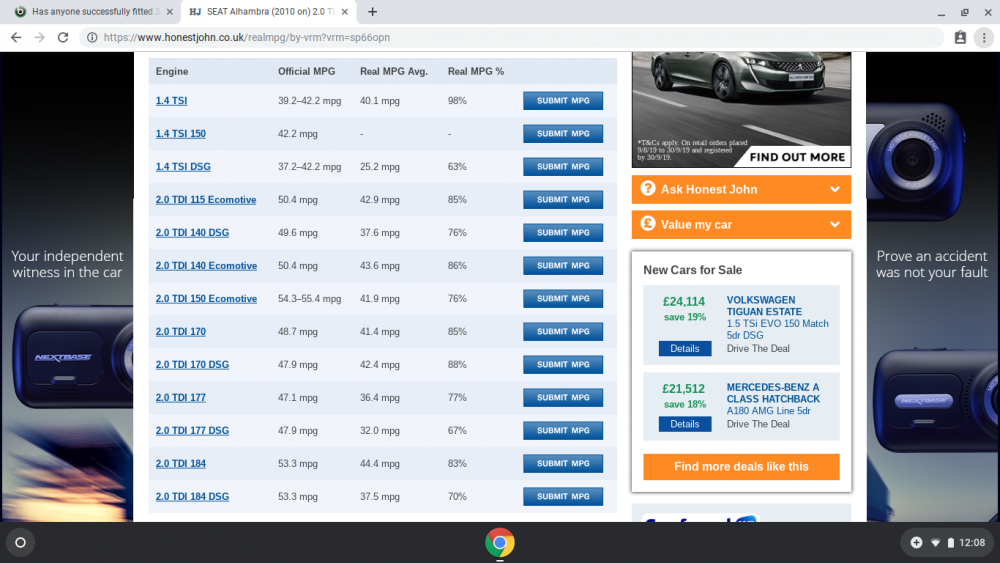Submit MPG for 2.0 TDI 150 Ecomotive
1000x563 pixels.
click(563, 298)
